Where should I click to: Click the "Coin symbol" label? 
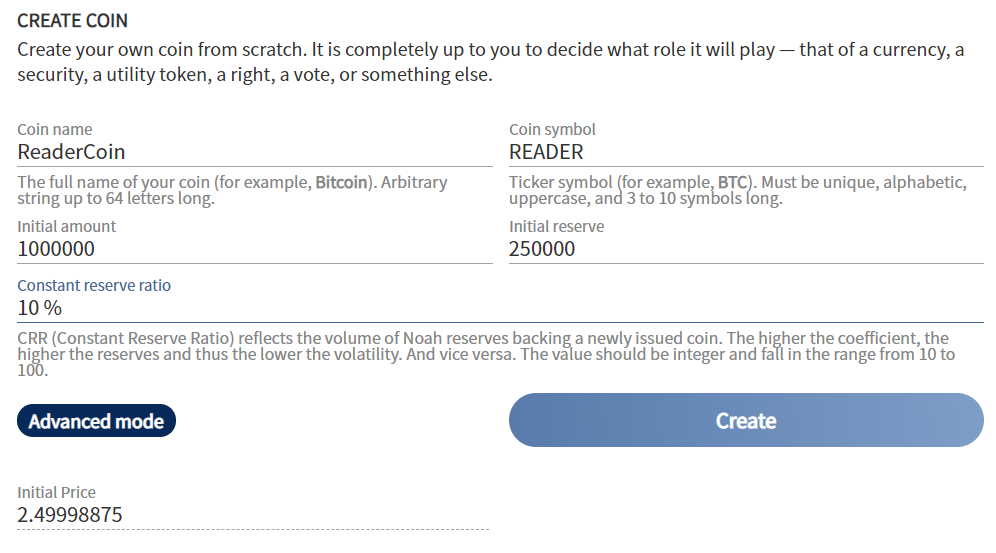coord(552,130)
